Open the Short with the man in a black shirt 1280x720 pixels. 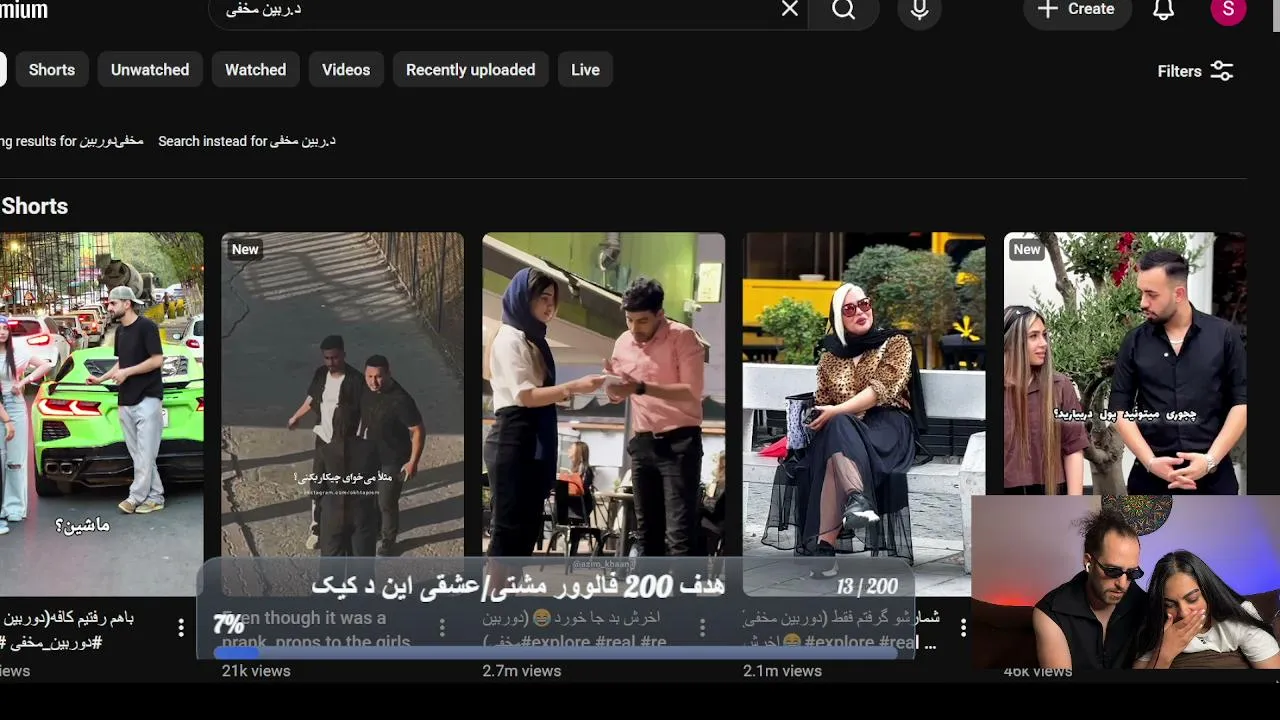pyautogui.click(x=1125, y=365)
